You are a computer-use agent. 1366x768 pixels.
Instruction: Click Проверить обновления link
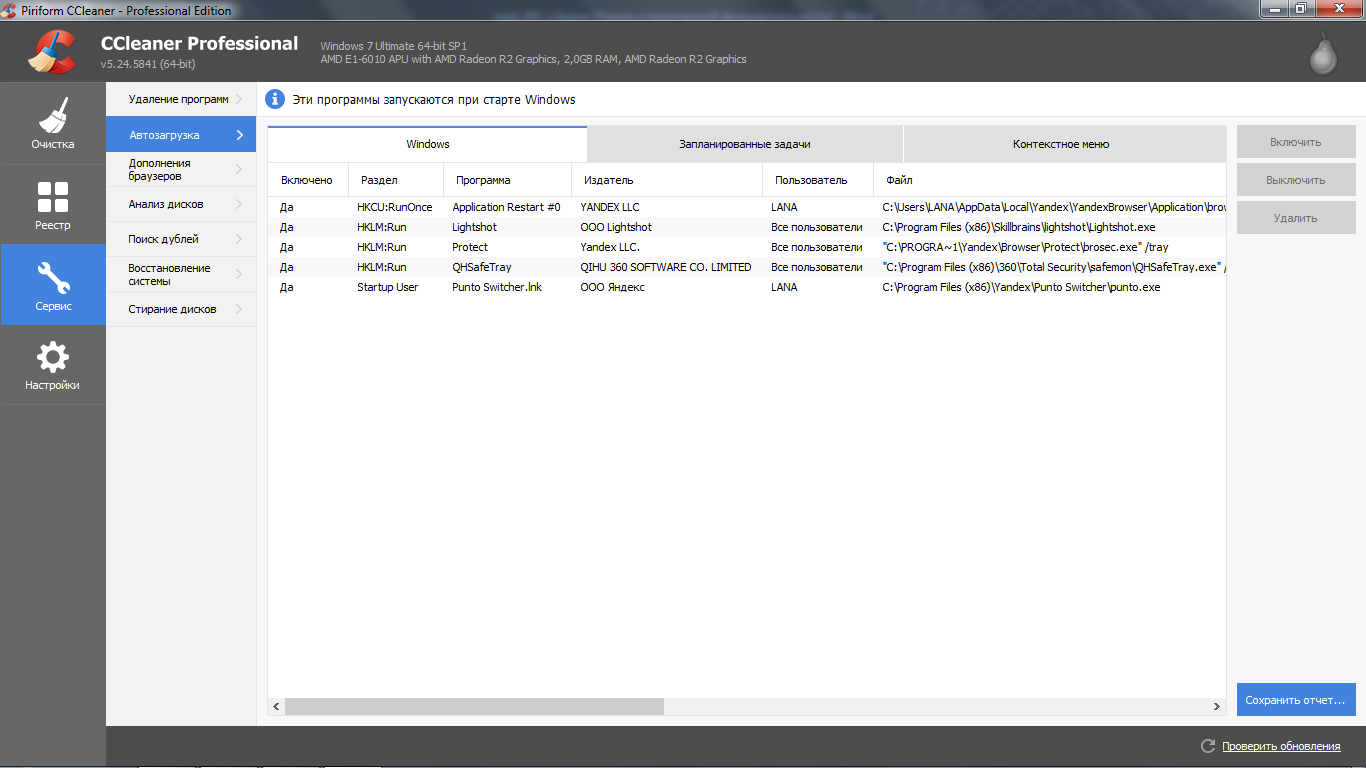(x=1280, y=746)
